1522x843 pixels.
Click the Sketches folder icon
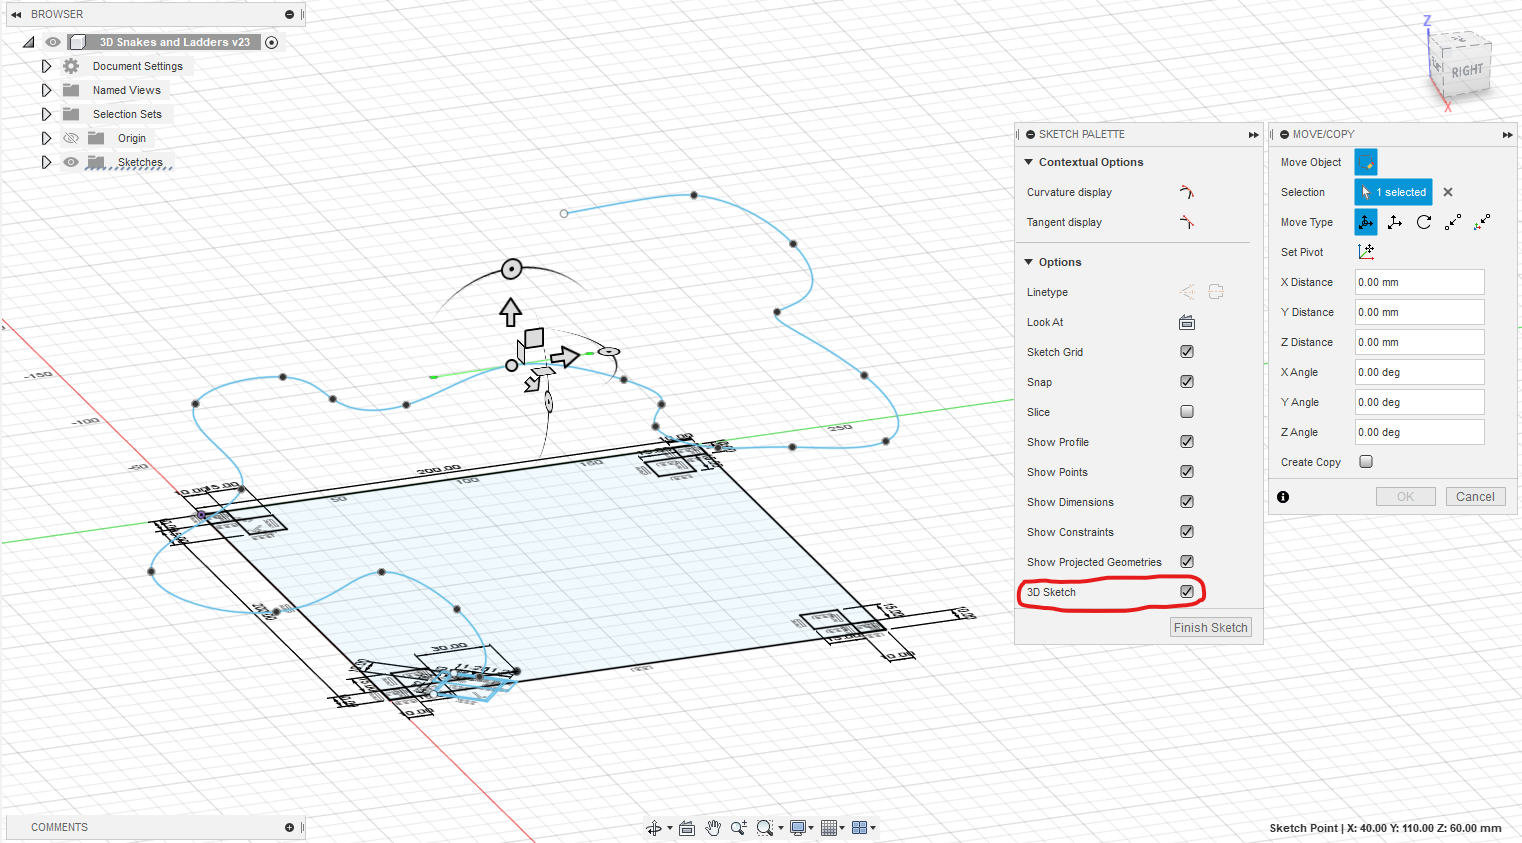(x=96, y=162)
